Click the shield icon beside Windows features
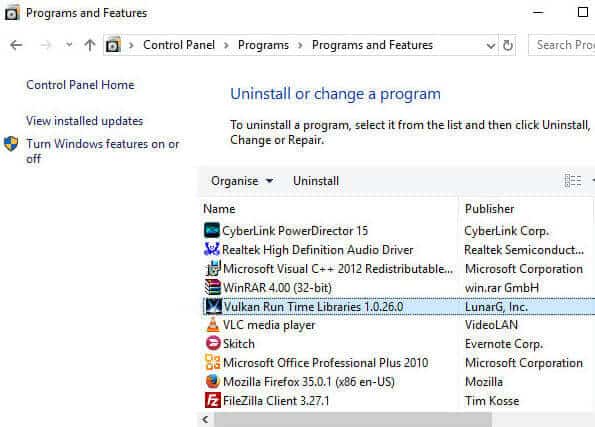The height and width of the screenshot is (427, 595). tap(11, 144)
